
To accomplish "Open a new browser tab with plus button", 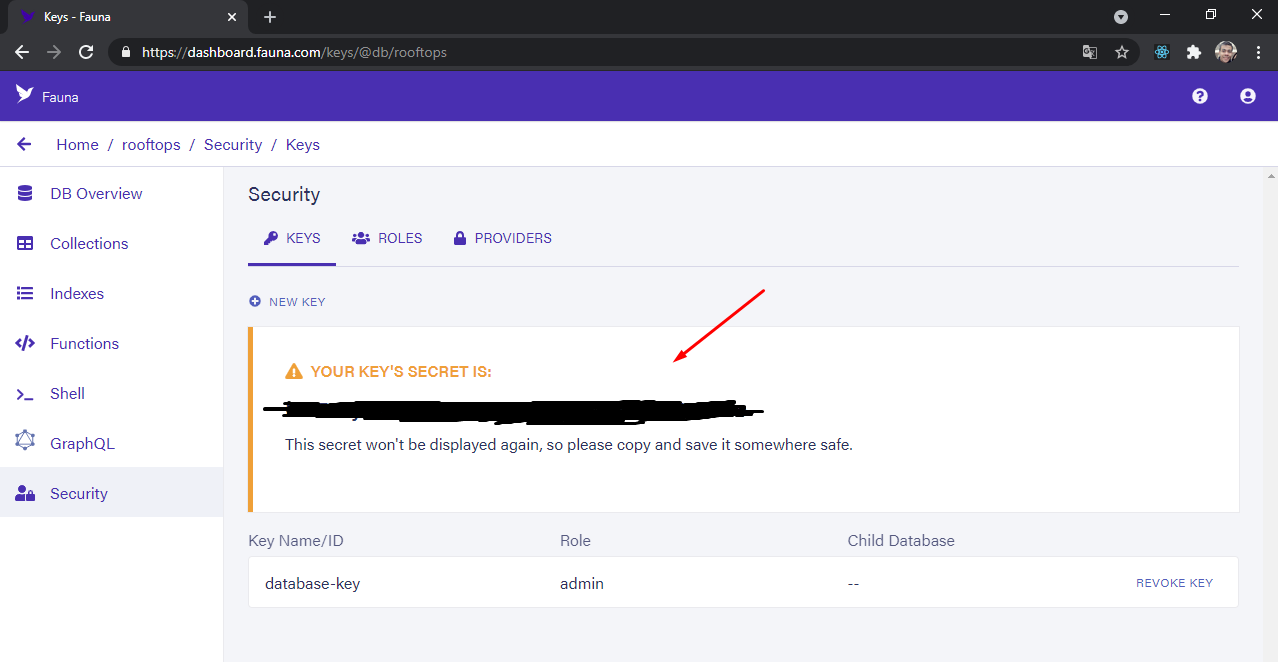I will 270,17.
